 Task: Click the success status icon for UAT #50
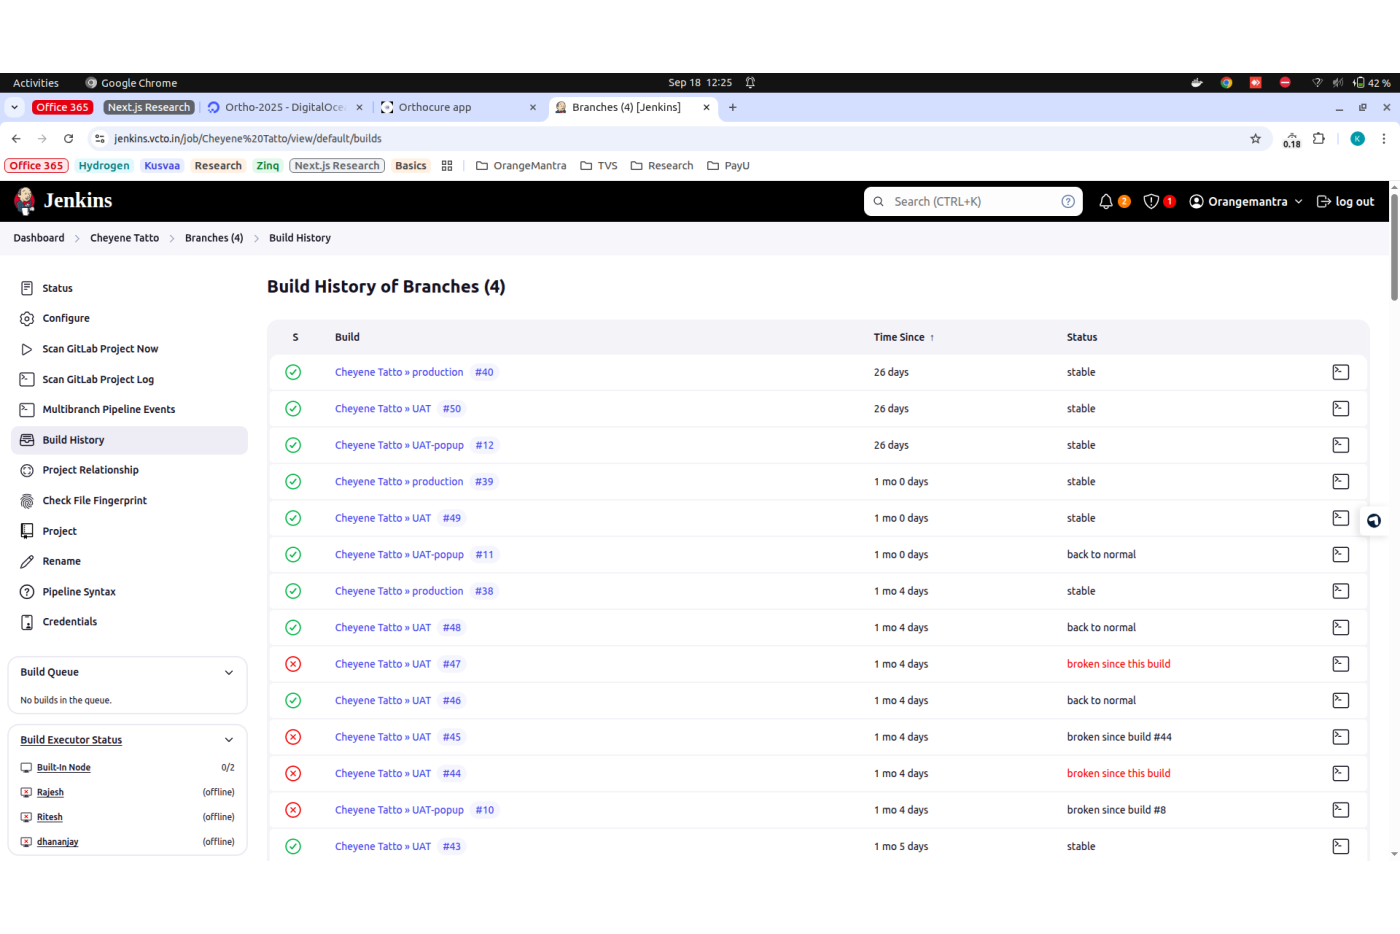point(293,409)
